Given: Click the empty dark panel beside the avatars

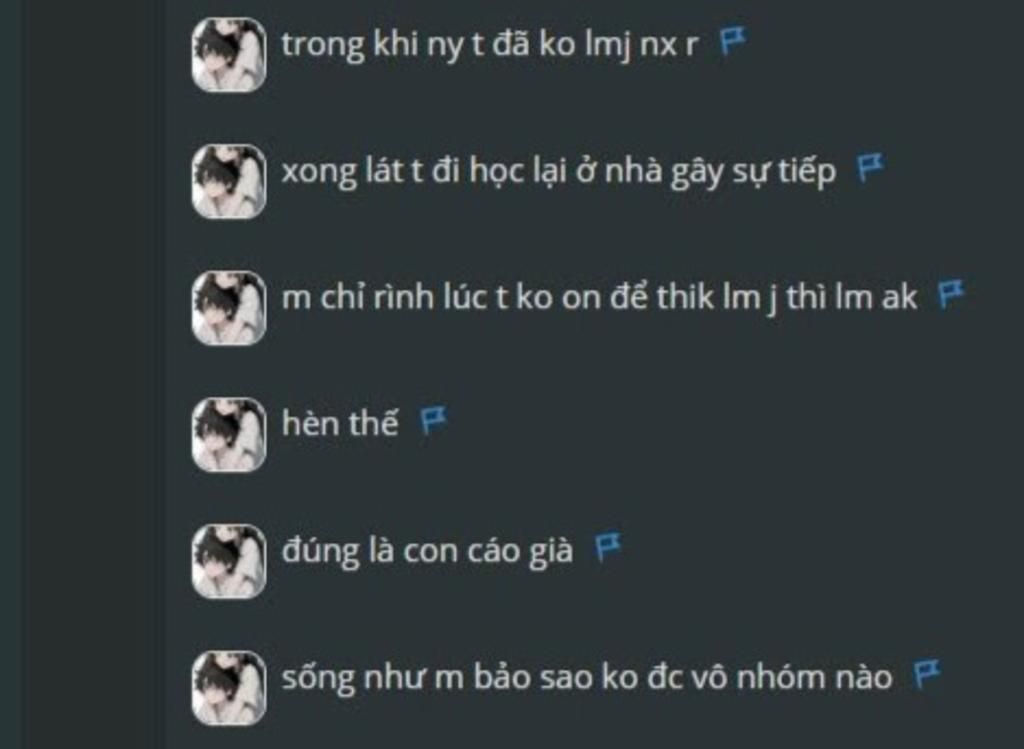Looking at the screenshot, I should pos(93,374).
